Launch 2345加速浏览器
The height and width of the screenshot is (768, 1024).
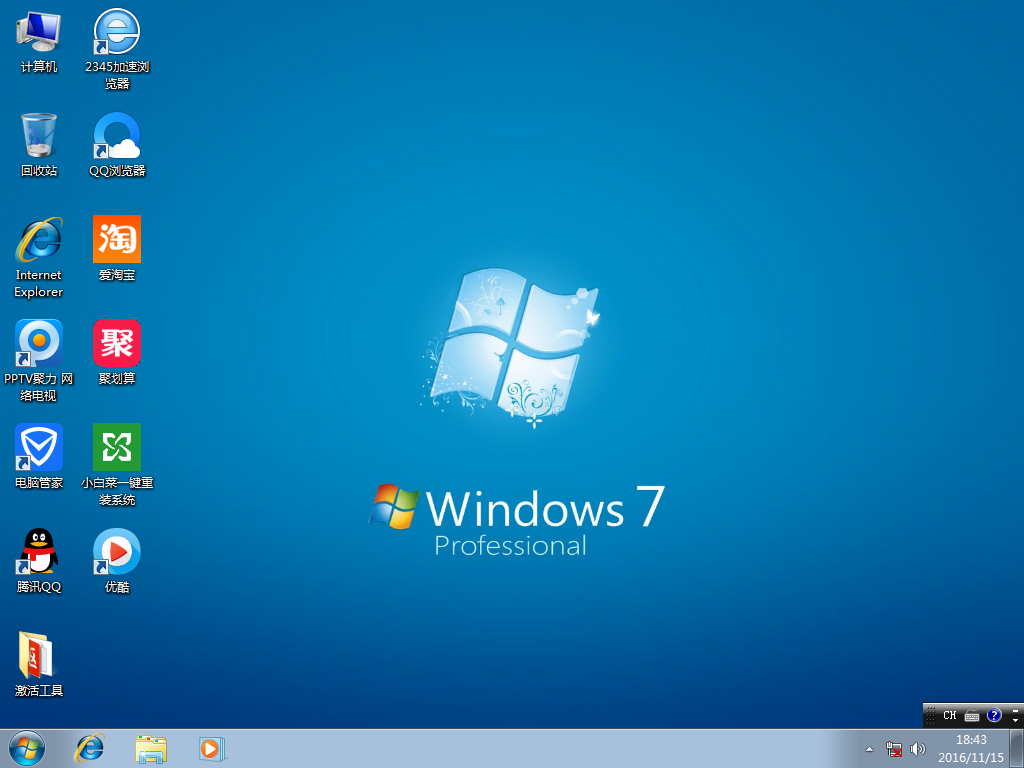(116, 30)
